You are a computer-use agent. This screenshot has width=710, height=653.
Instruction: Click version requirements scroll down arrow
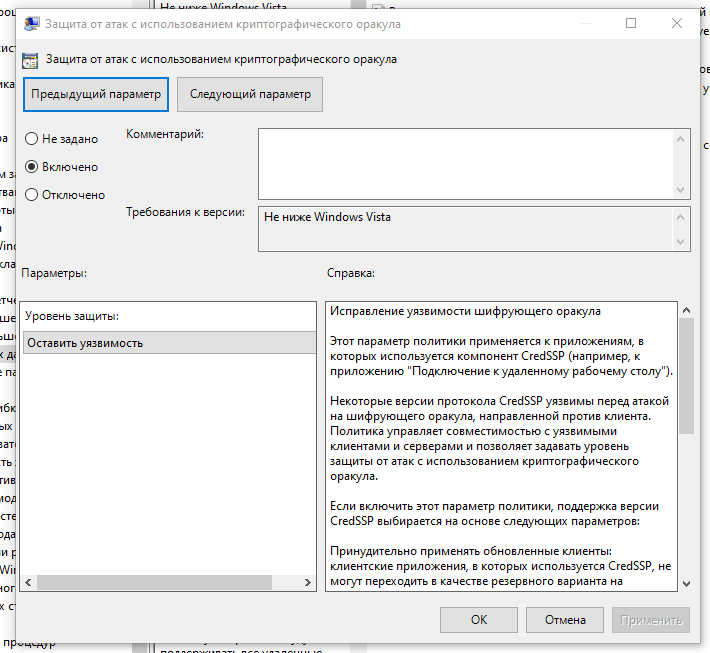tap(681, 242)
